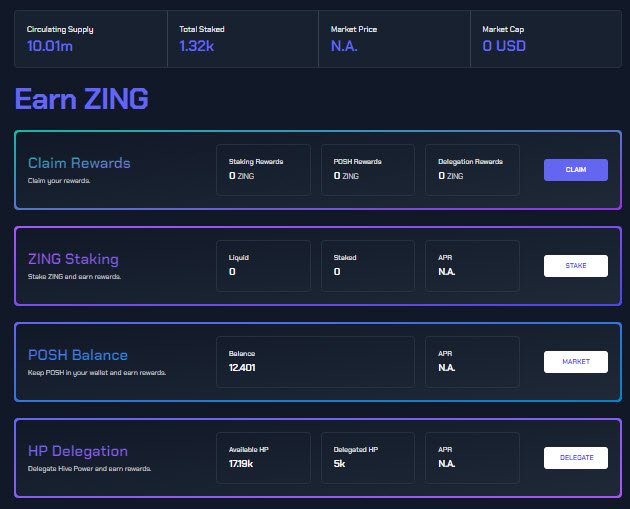Viewport: 630px width, 509px height.
Task: Click the Staking Rewards 0 ZING box
Action: [264, 170]
